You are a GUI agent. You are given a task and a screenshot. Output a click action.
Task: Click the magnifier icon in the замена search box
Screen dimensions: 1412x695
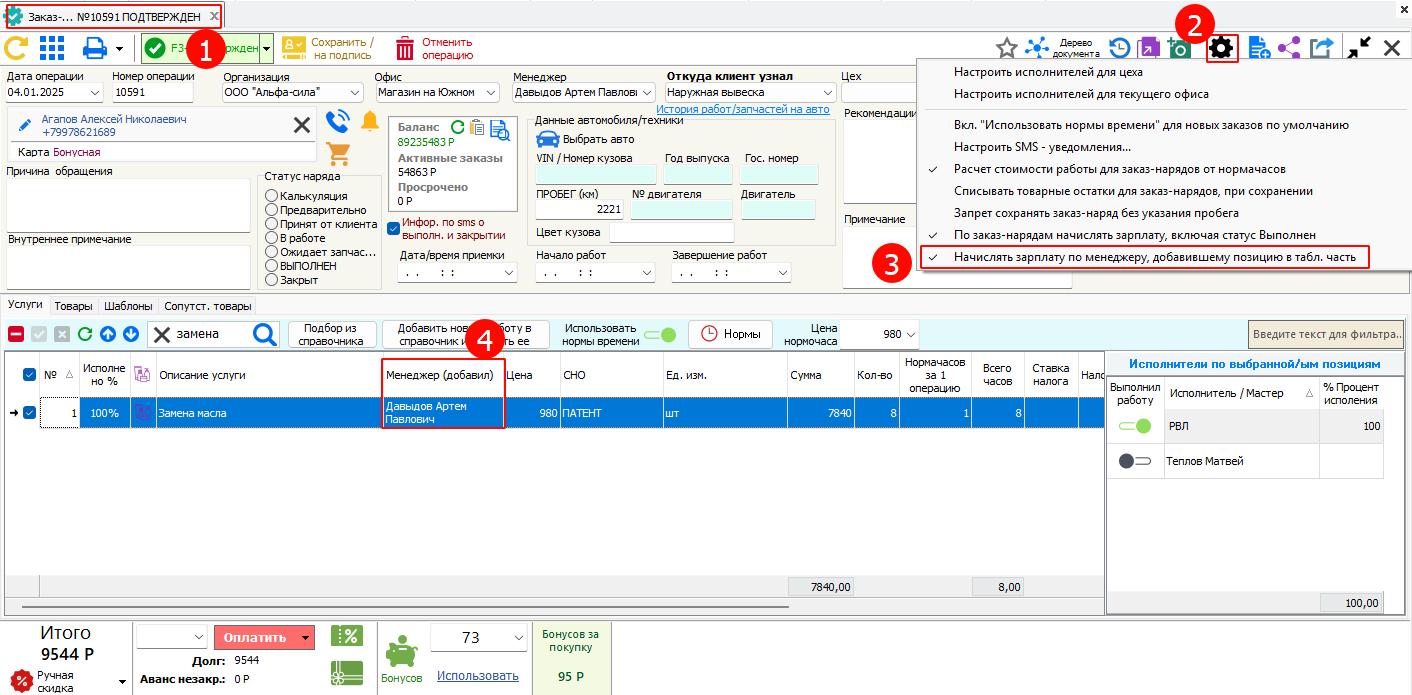click(265, 334)
